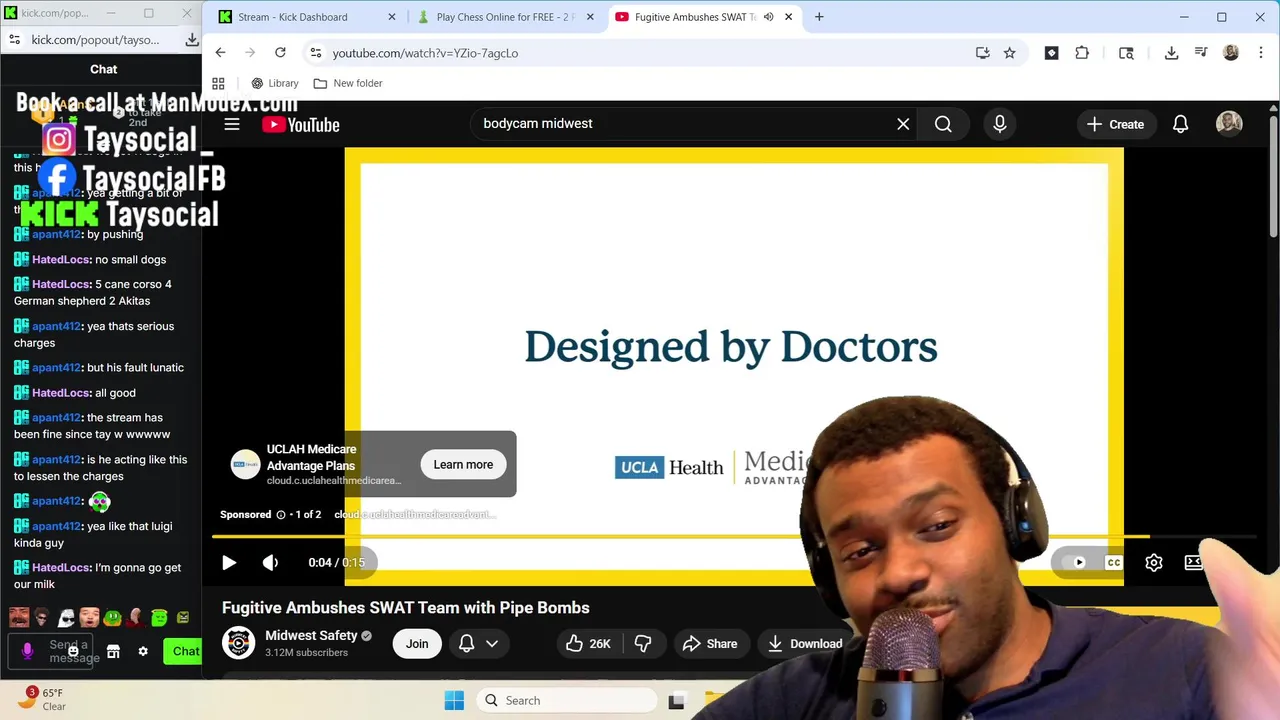Open the Extensions puzzle icon
1280x720 pixels.
[x=1082, y=53]
